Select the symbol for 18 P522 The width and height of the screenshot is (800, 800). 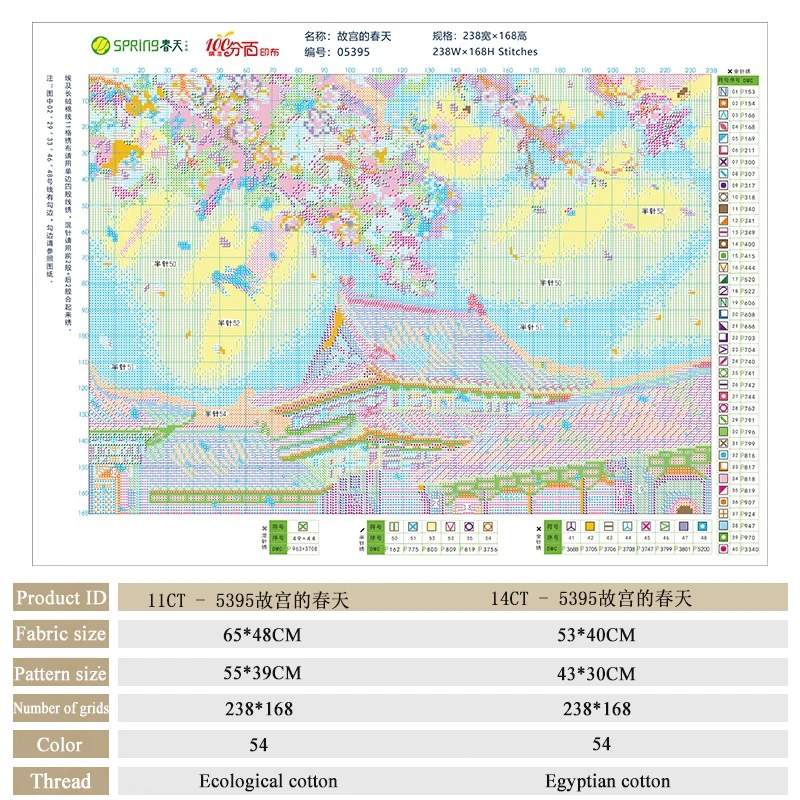tap(723, 291)
